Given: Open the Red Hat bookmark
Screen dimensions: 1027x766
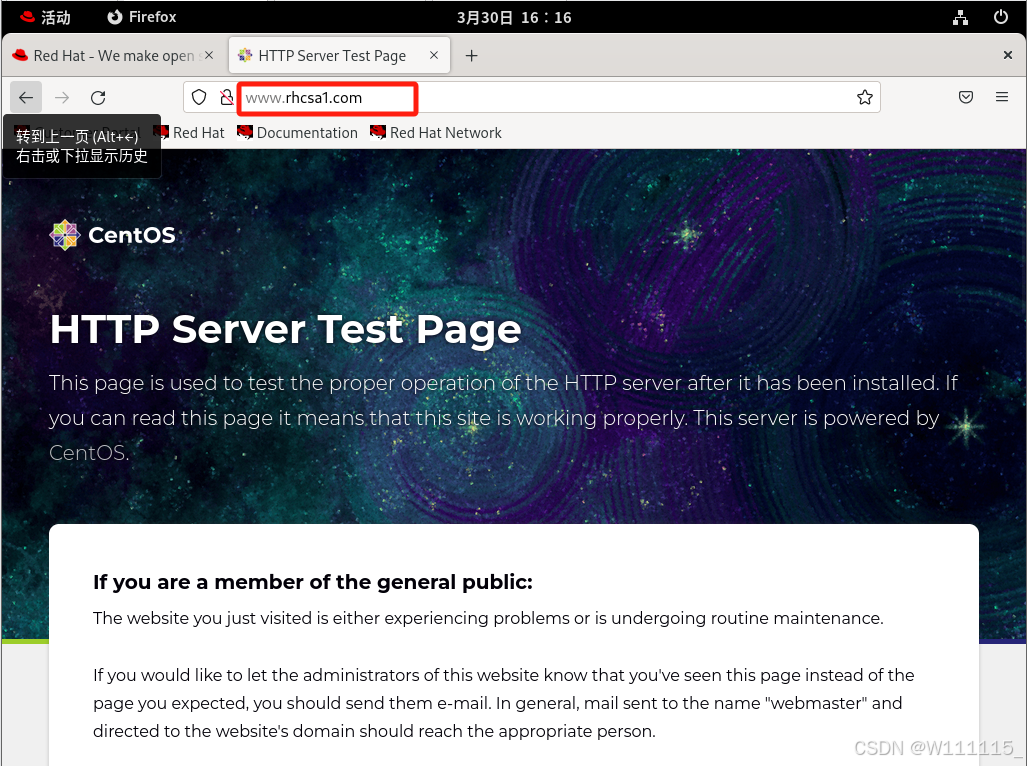Looking at the screenshot, I should click(189, 133).
